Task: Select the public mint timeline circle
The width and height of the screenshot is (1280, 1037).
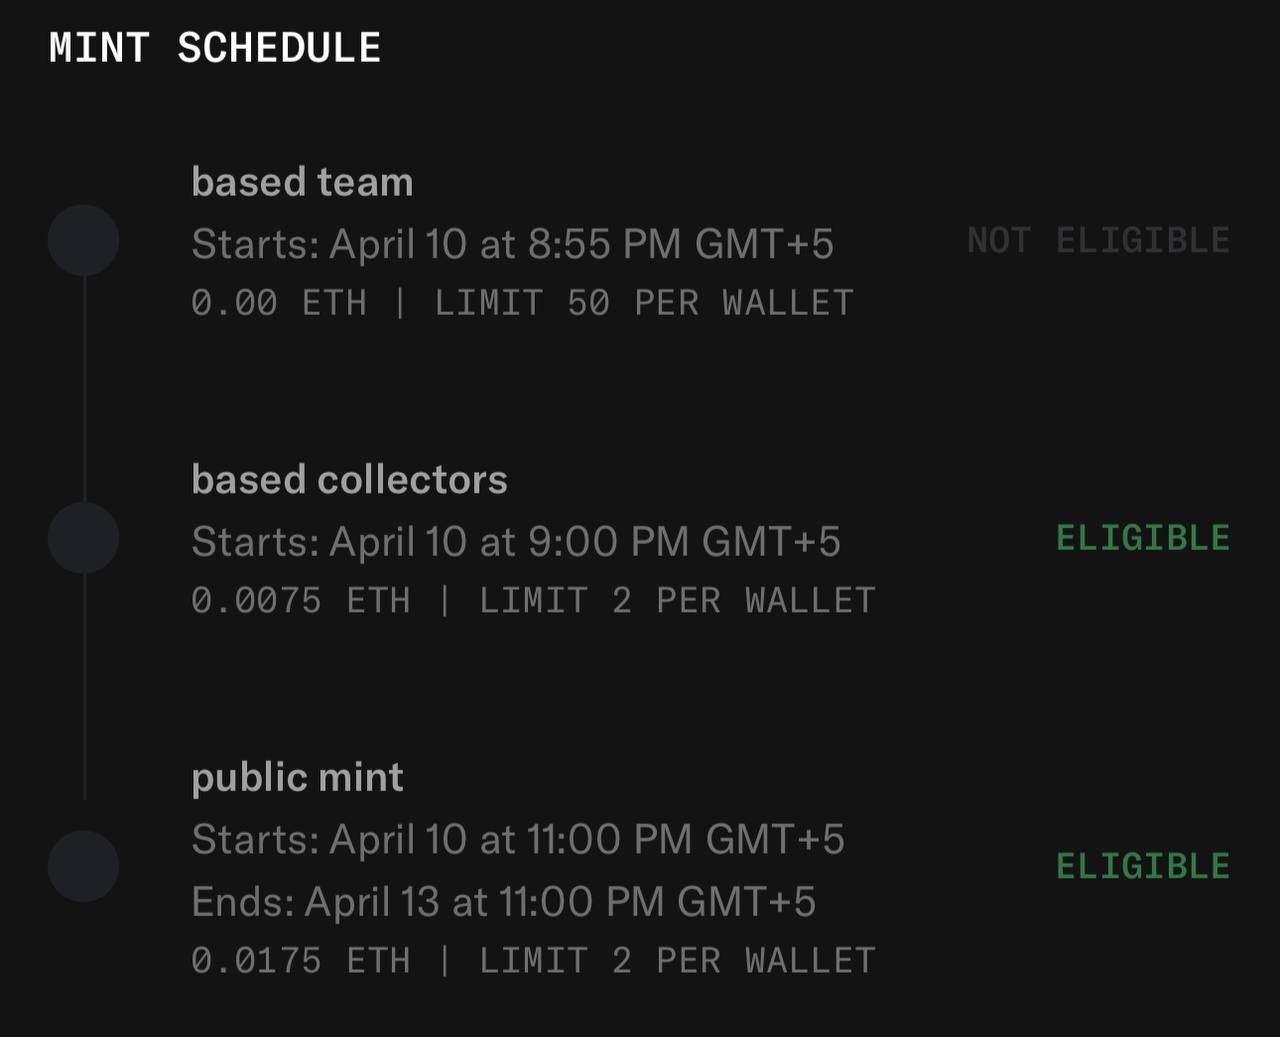Action: [84, 866]
